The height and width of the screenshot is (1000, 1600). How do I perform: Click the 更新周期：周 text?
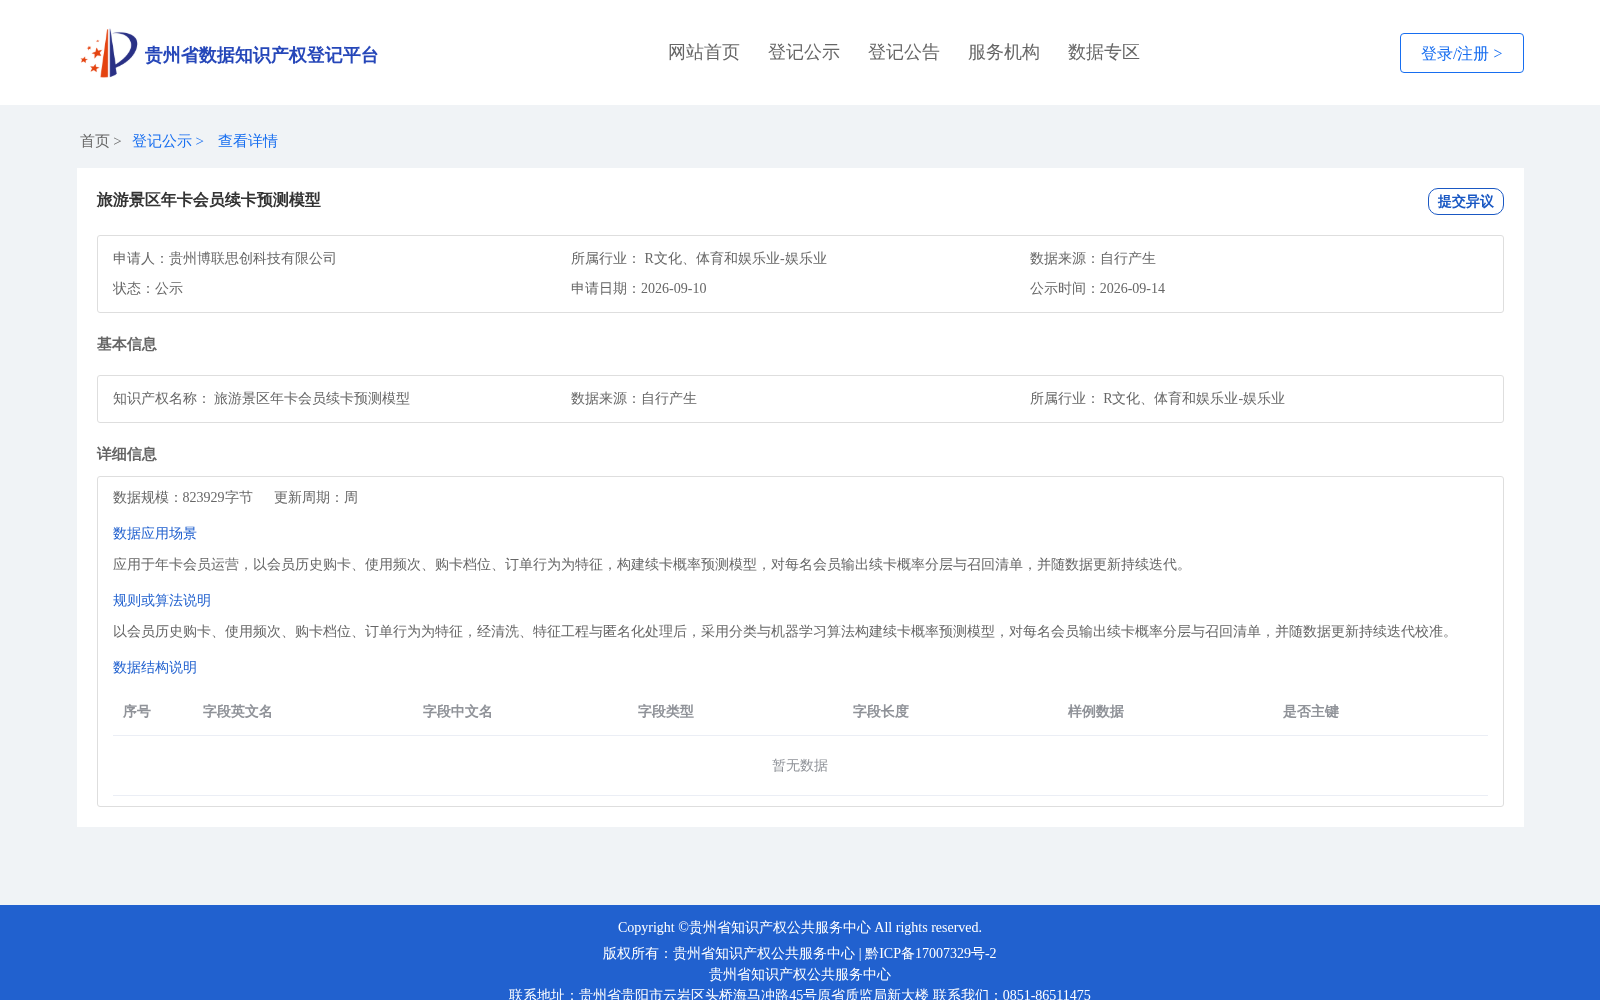316,497
